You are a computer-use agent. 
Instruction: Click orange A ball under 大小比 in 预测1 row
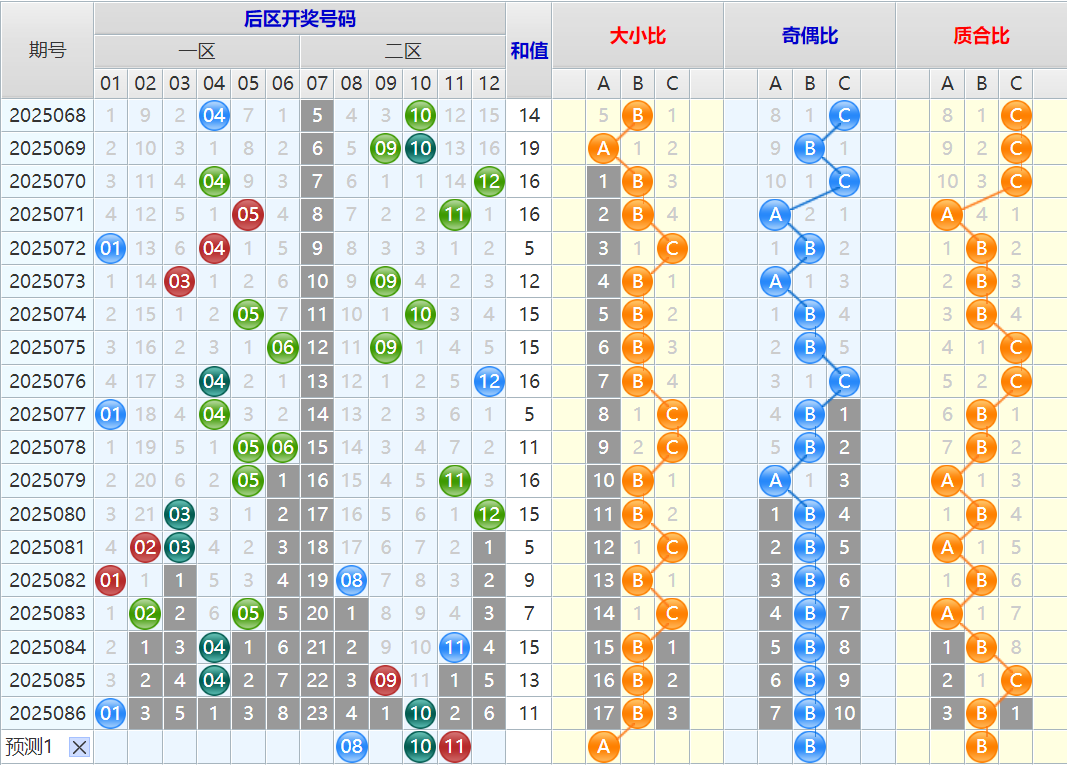[603, 746]
